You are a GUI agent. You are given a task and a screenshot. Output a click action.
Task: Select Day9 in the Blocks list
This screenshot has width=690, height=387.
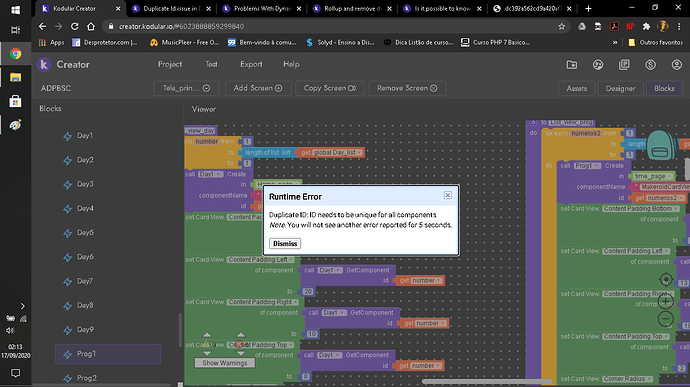click(x=108, y=329)
